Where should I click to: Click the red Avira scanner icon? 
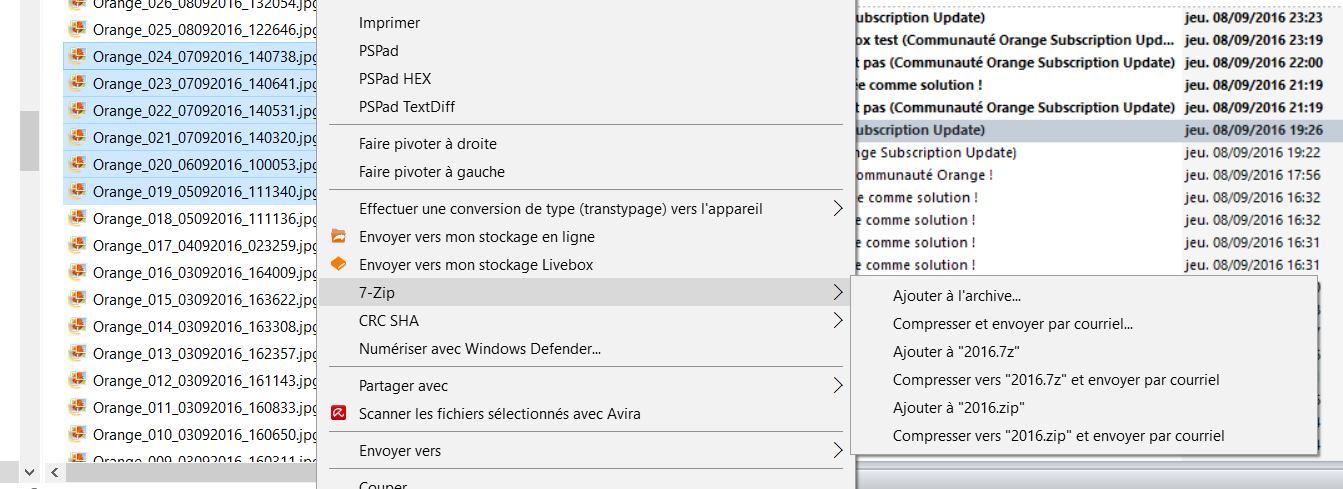coord(338,414)
